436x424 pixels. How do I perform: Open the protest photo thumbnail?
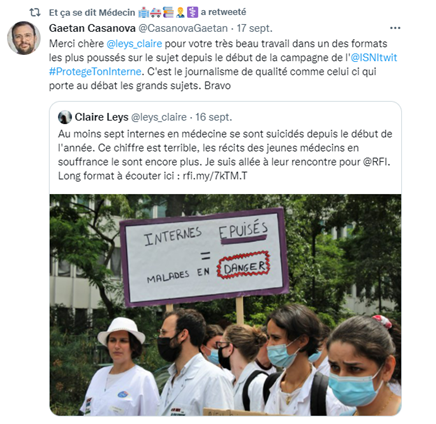tap(225, 305)
